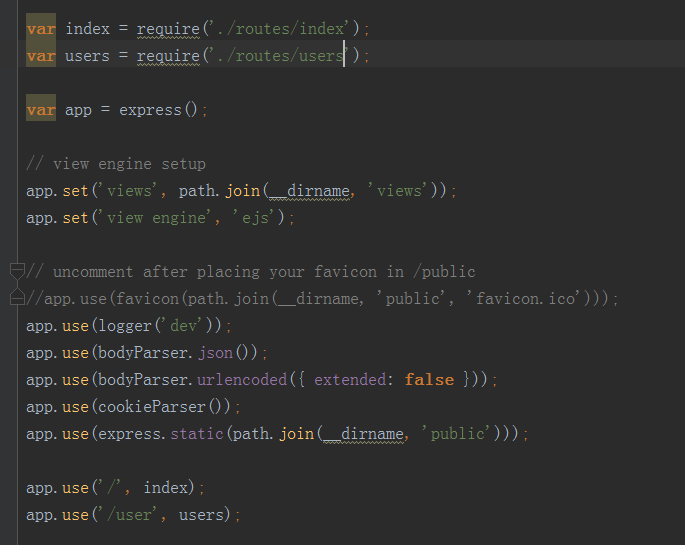The height and width of the screenshot is (545, 685).
Task: Click 'require' call on the index line
Action: [168, 29]
